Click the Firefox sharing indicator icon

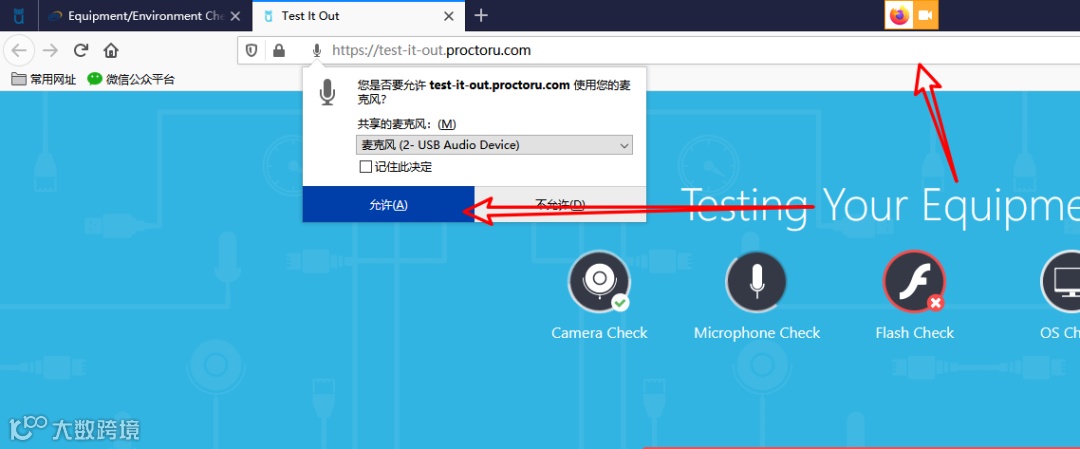pos(899,15)
